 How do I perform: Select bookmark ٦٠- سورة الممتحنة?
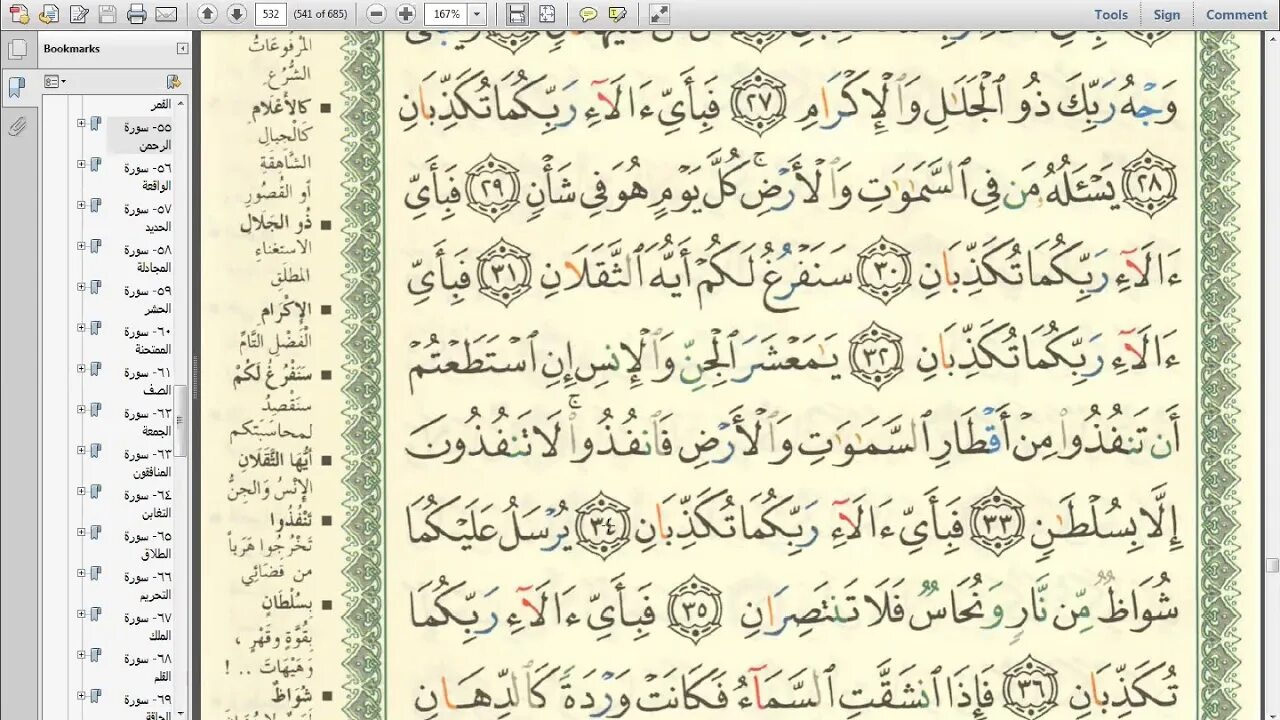pos(147,340)
